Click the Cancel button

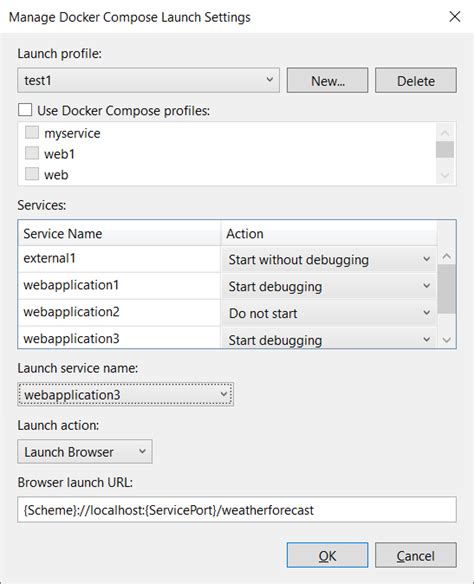[416, 555]
